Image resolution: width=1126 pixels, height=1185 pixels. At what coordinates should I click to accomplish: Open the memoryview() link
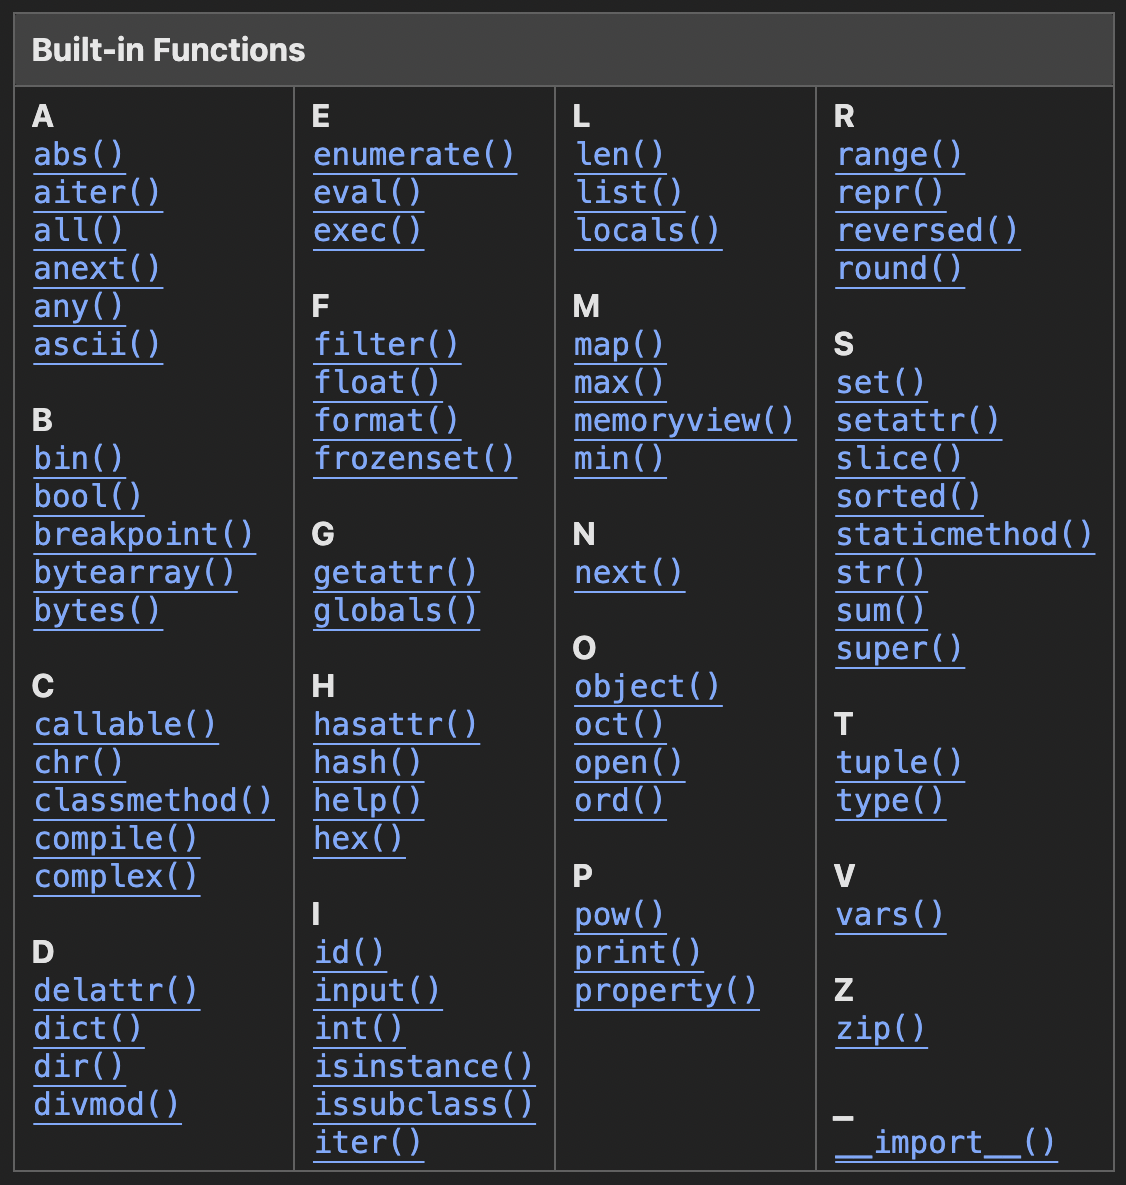pos(684,421)
